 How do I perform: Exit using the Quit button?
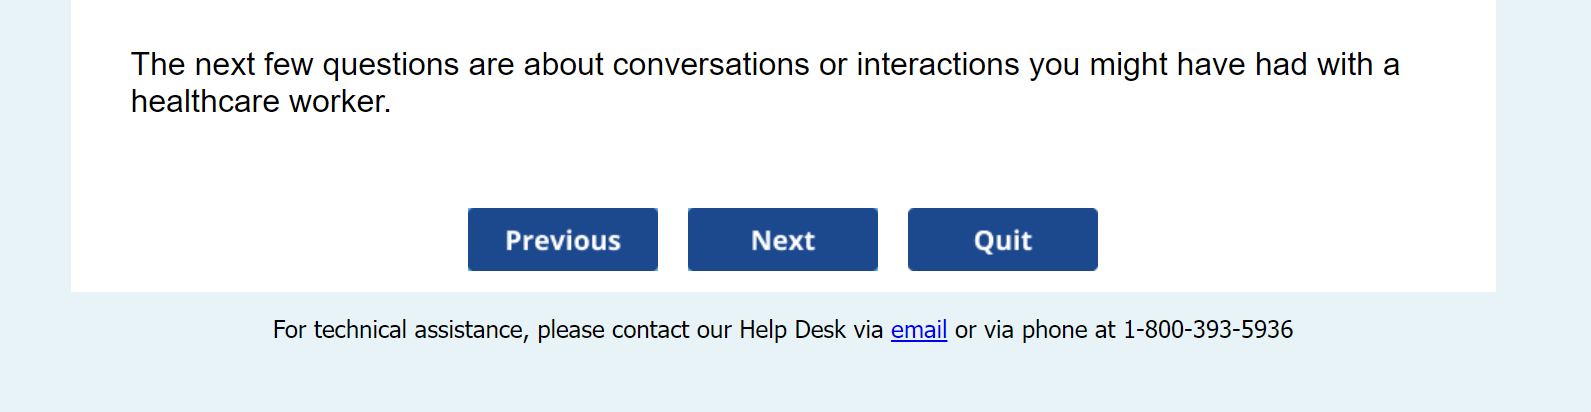(1002, 240)
